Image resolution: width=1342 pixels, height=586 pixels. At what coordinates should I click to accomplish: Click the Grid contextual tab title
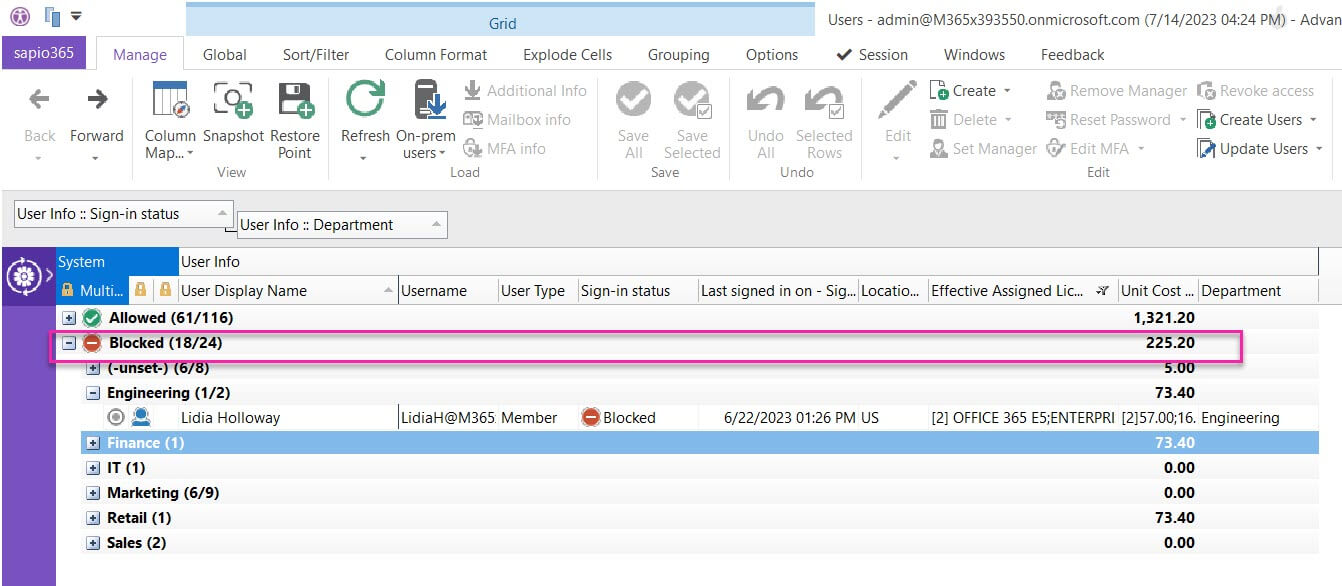pos(502,23)
